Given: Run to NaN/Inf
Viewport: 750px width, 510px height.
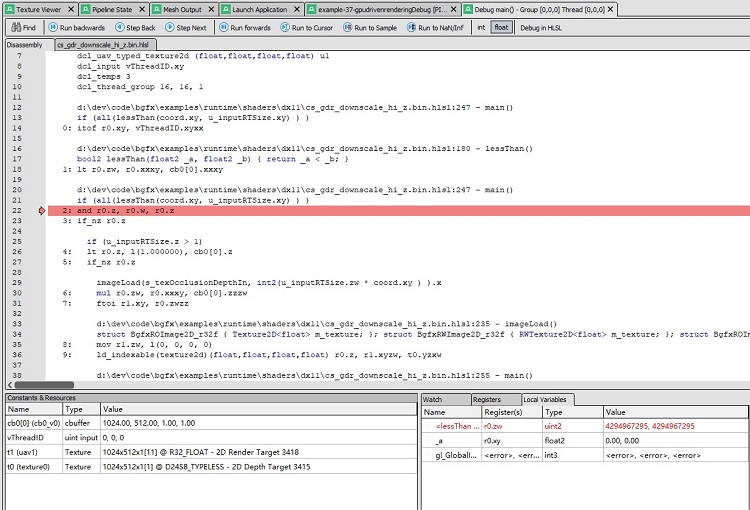Looking at the screenshot, I should tap(435, 28).
